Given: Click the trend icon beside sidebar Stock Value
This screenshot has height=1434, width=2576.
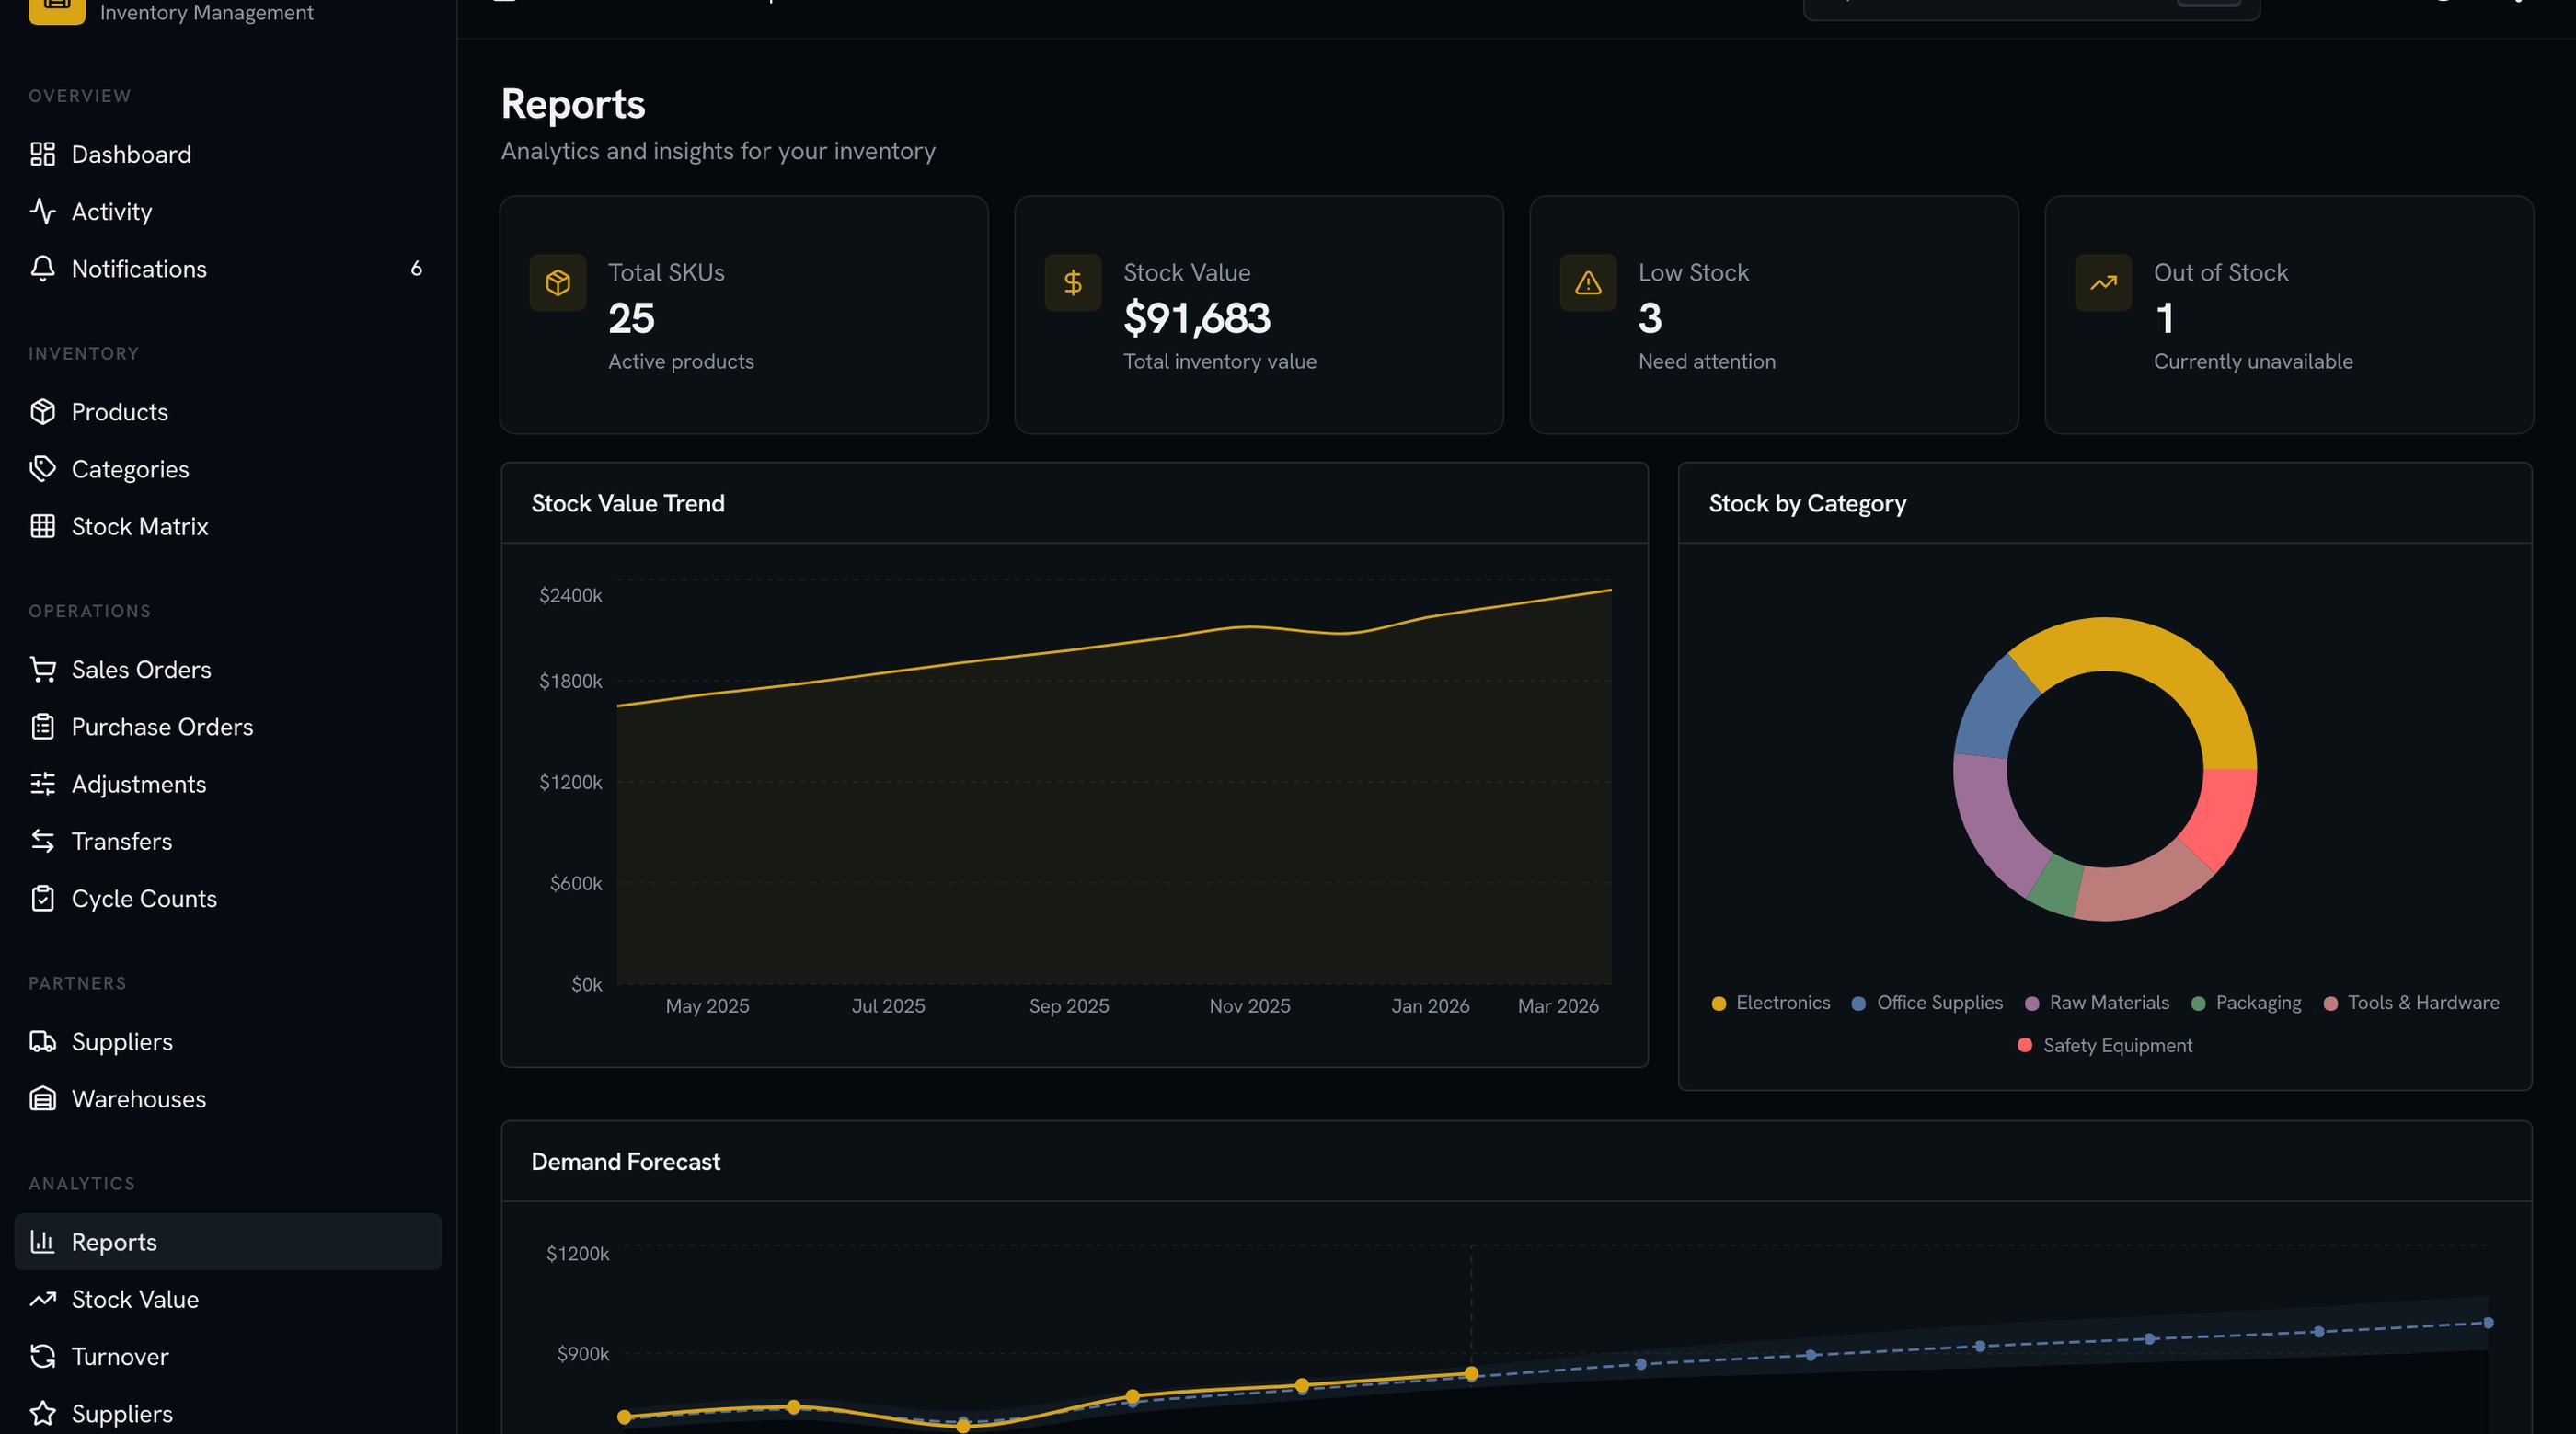Looking at the screenshot, I should click(42, 1299).
